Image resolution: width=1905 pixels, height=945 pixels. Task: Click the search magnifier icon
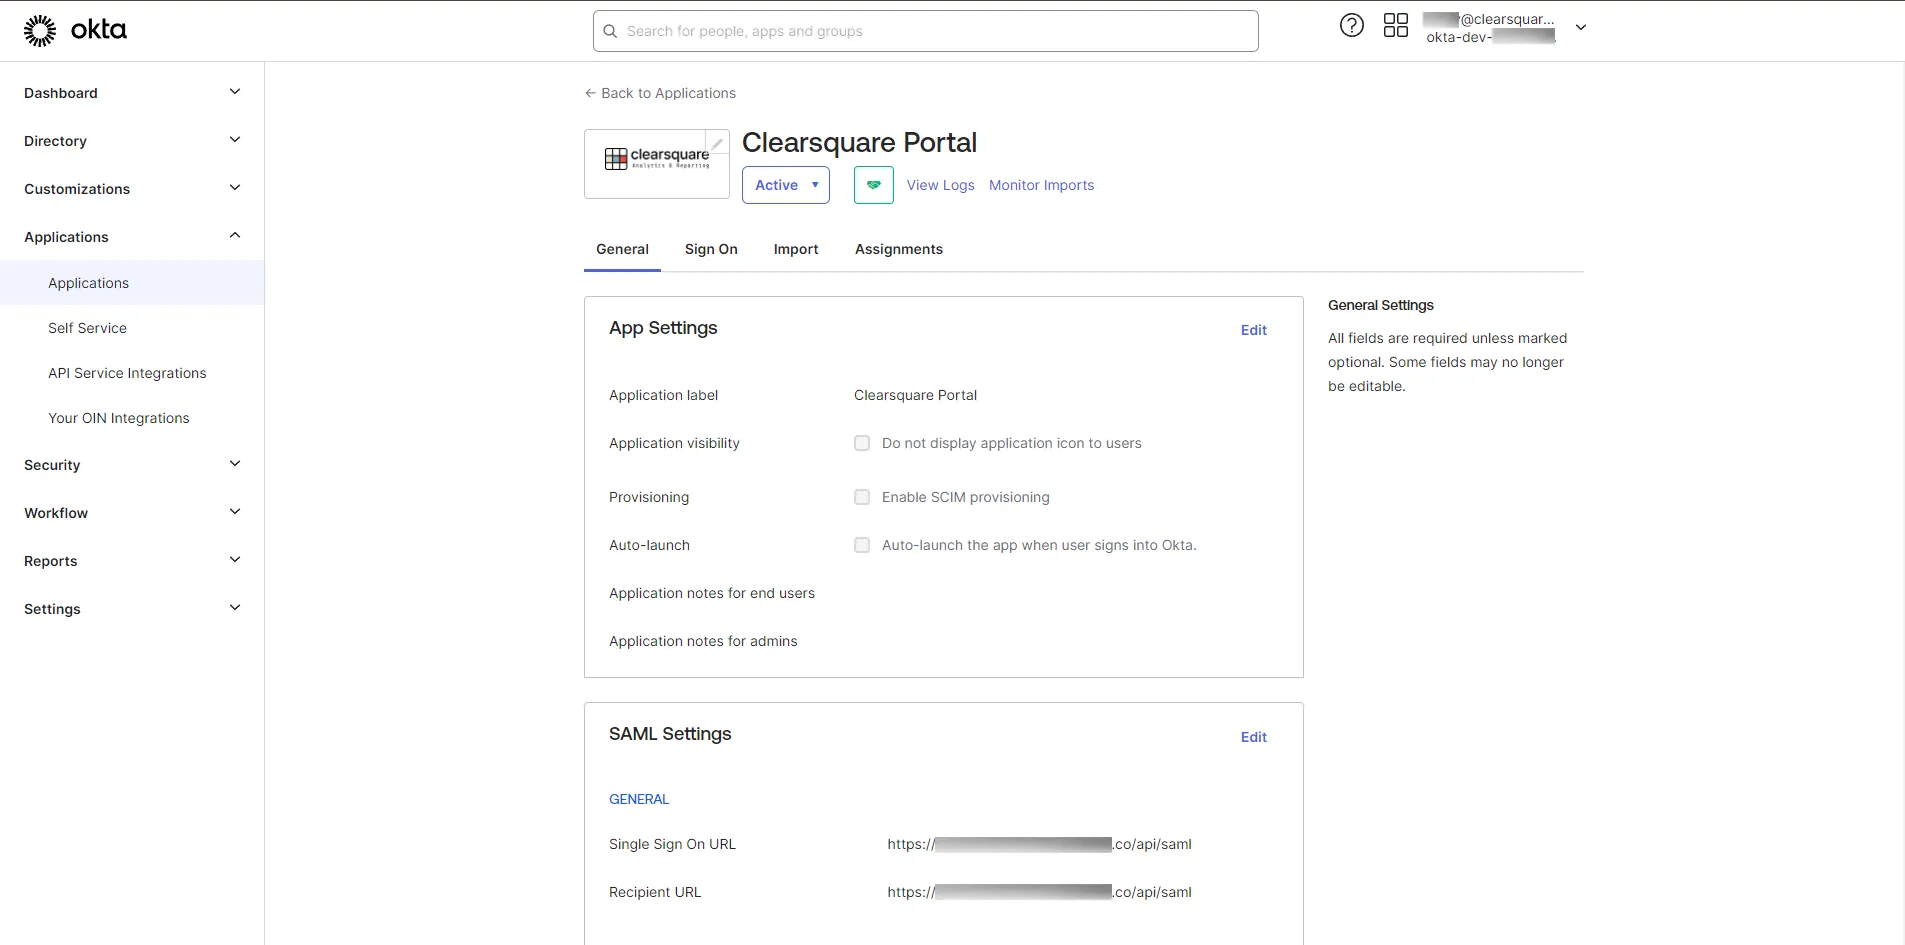coord(610,31)
